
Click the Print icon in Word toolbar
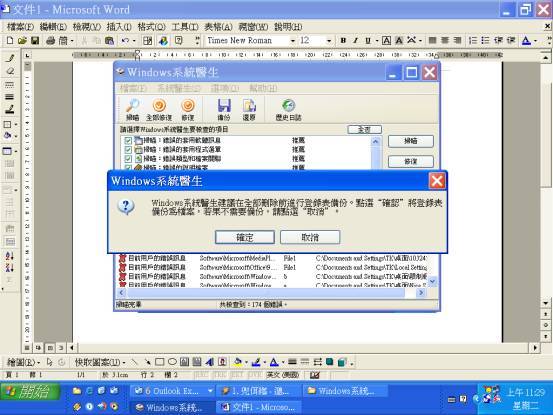[x=51, y=41]
